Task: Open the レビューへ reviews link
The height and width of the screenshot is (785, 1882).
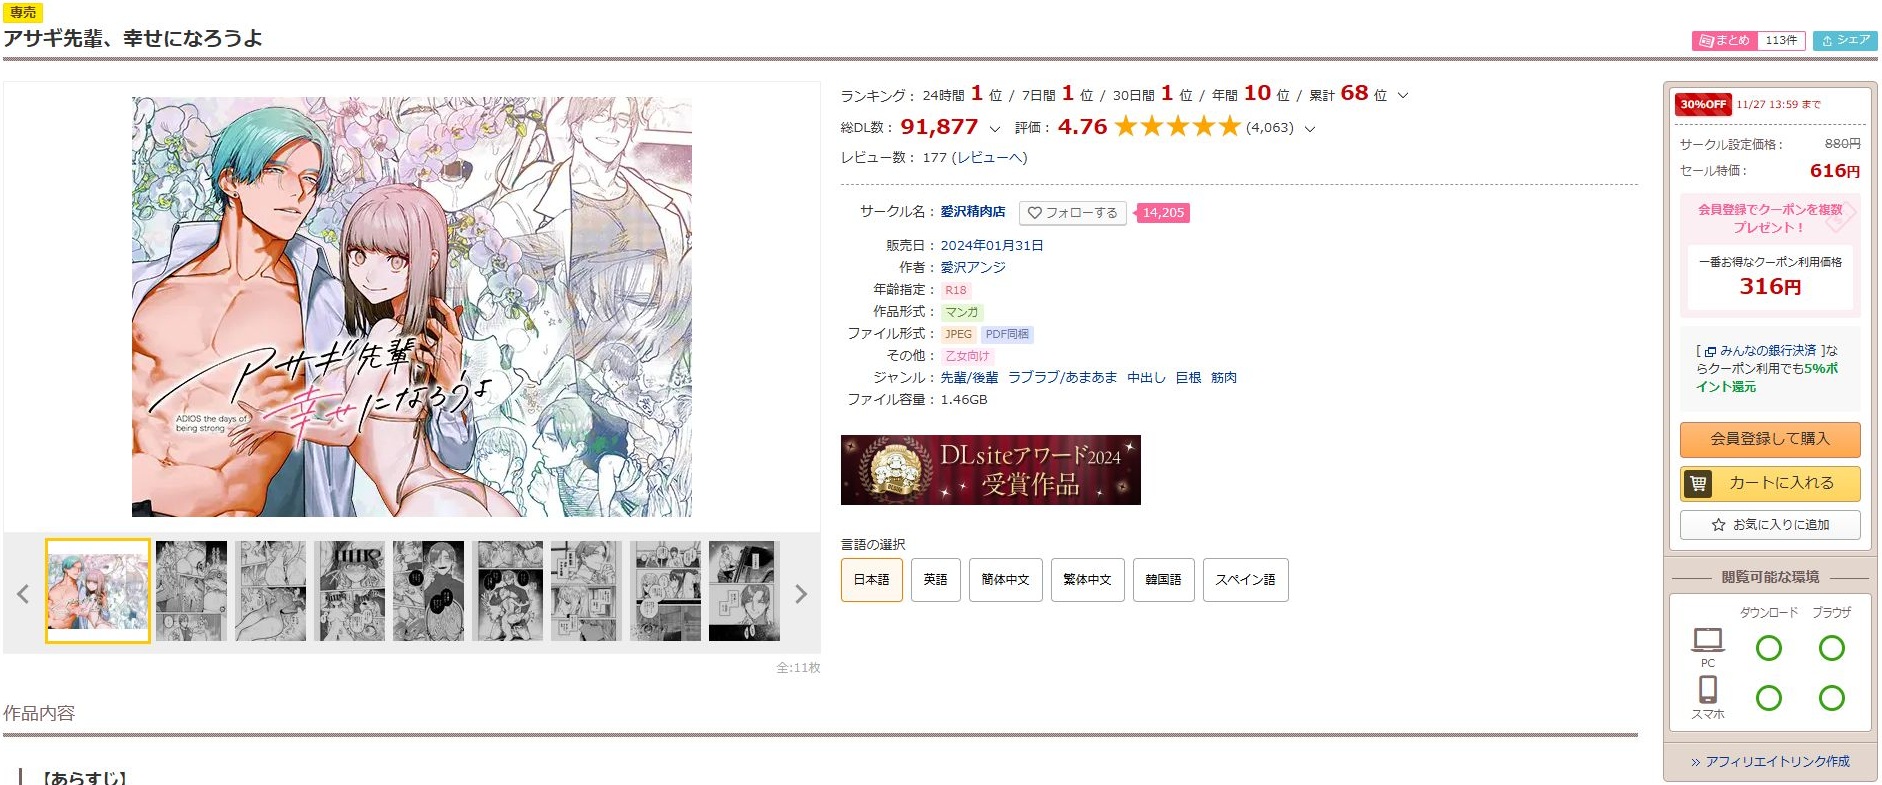Action: coord(989,158)
